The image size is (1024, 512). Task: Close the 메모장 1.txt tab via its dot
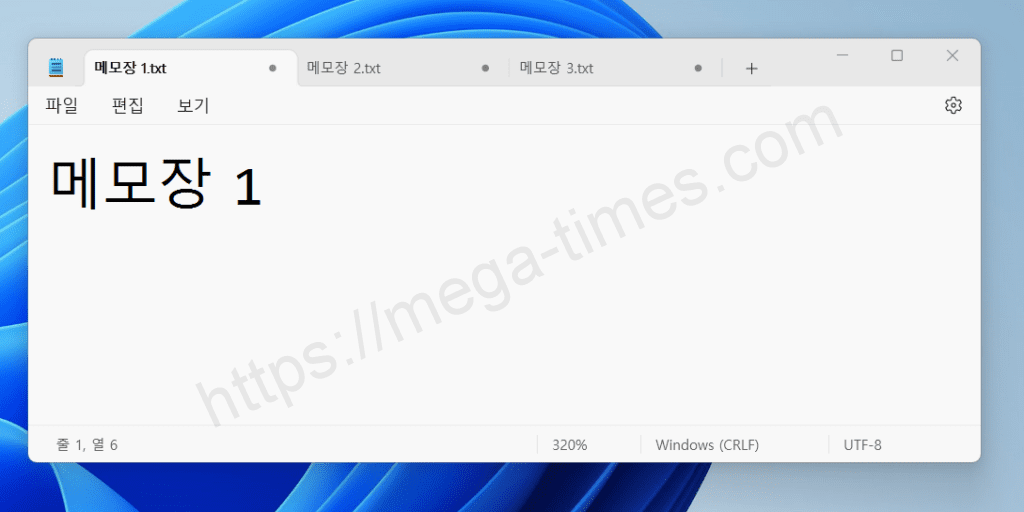tap(272, 68)
